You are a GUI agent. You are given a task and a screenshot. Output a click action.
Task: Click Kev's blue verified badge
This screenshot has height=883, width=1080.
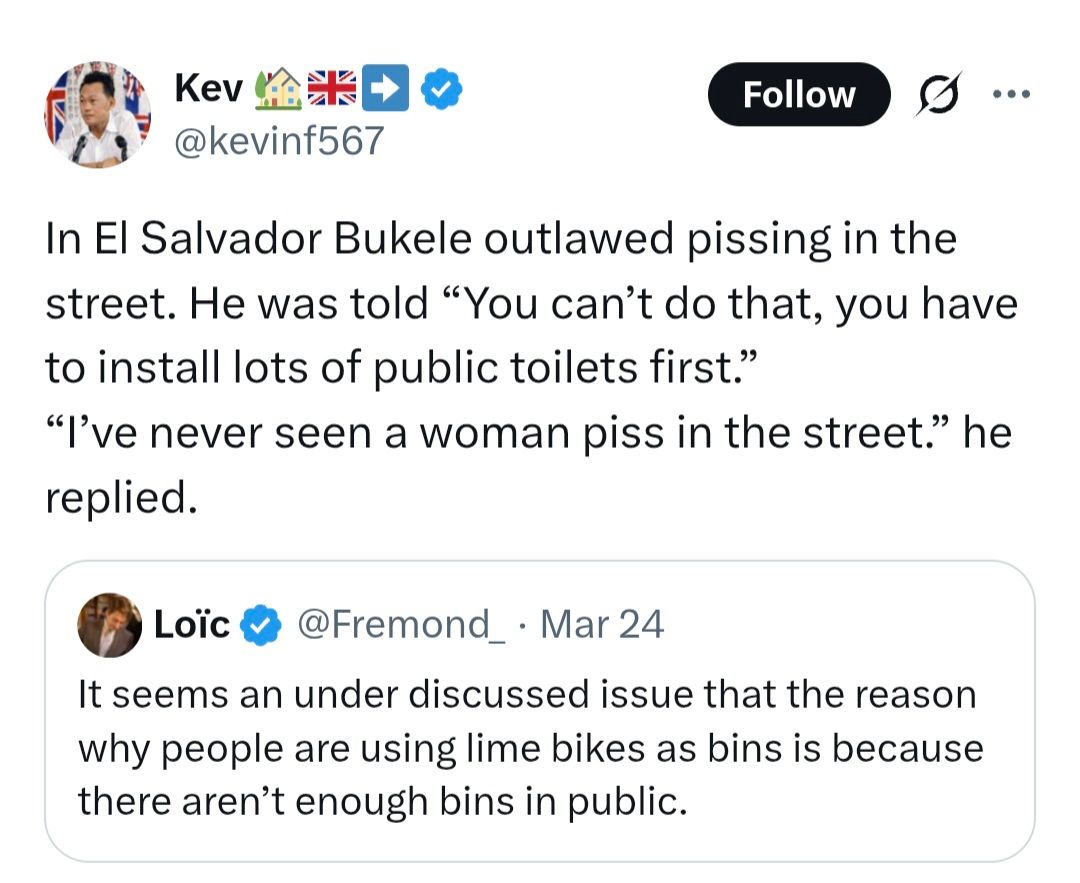pos(441,90)
